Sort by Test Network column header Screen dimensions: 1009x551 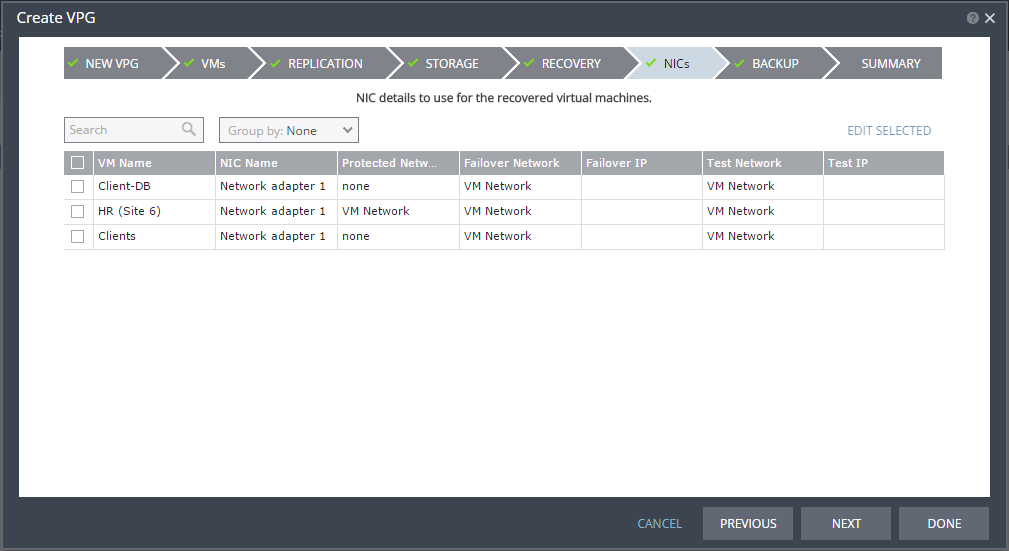tap(763, 163)
